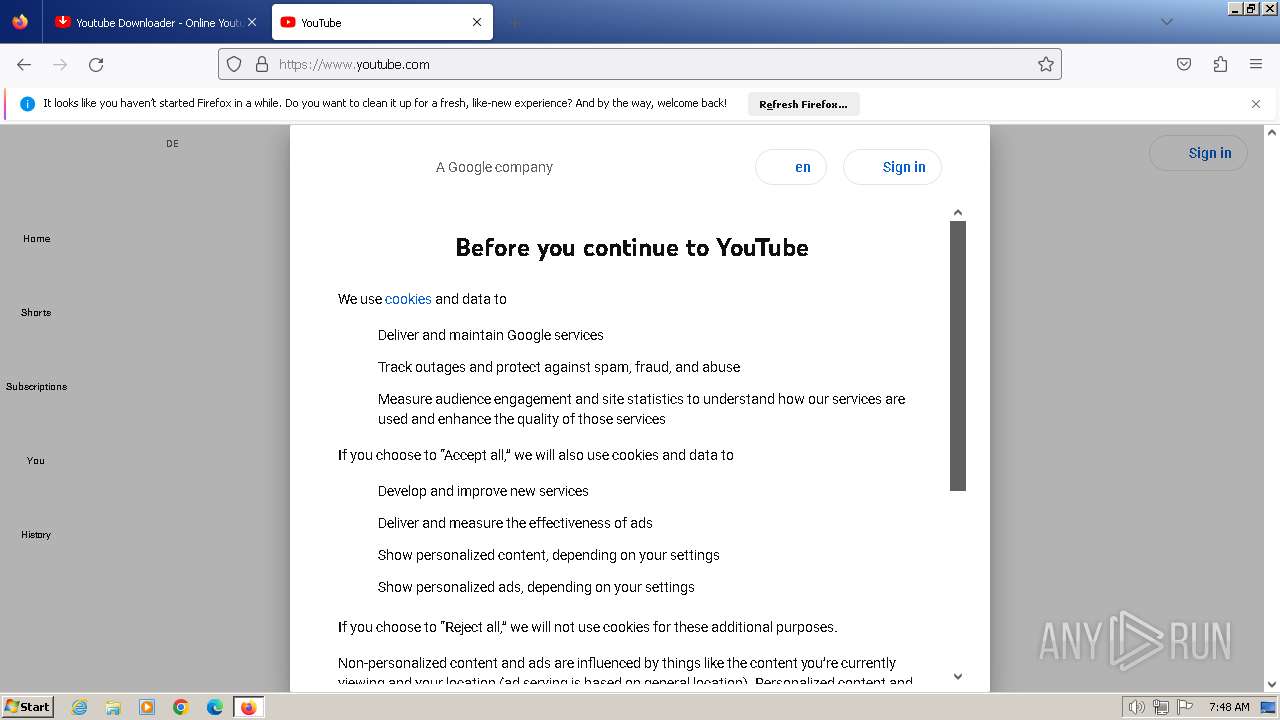Viewport: 1280px width, 720px height.
Task: Dismiss the Firefox notification bar
Action: pyautogui.click(x=1256, y=104)
